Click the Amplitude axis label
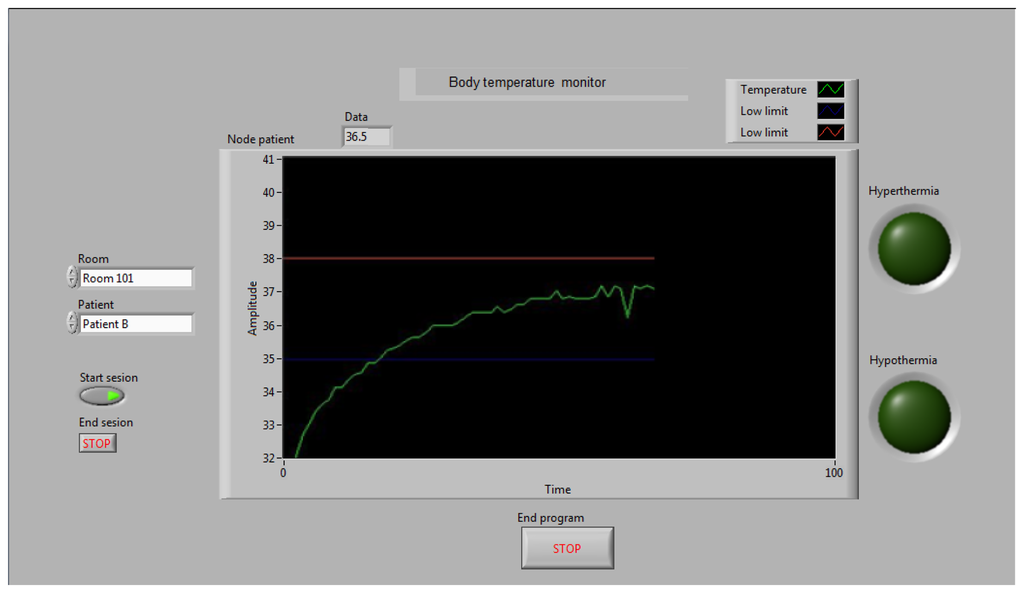1024x593 pixels. (x=253, y=308)
